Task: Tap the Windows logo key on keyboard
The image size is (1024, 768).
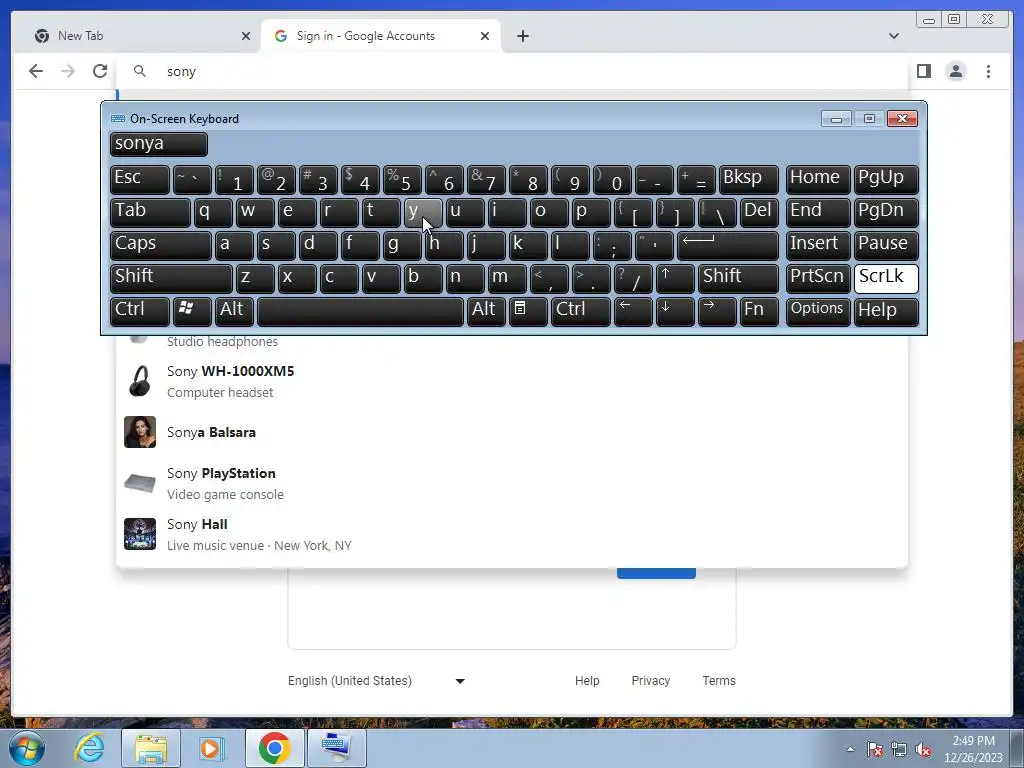Action: pos(192,310)
